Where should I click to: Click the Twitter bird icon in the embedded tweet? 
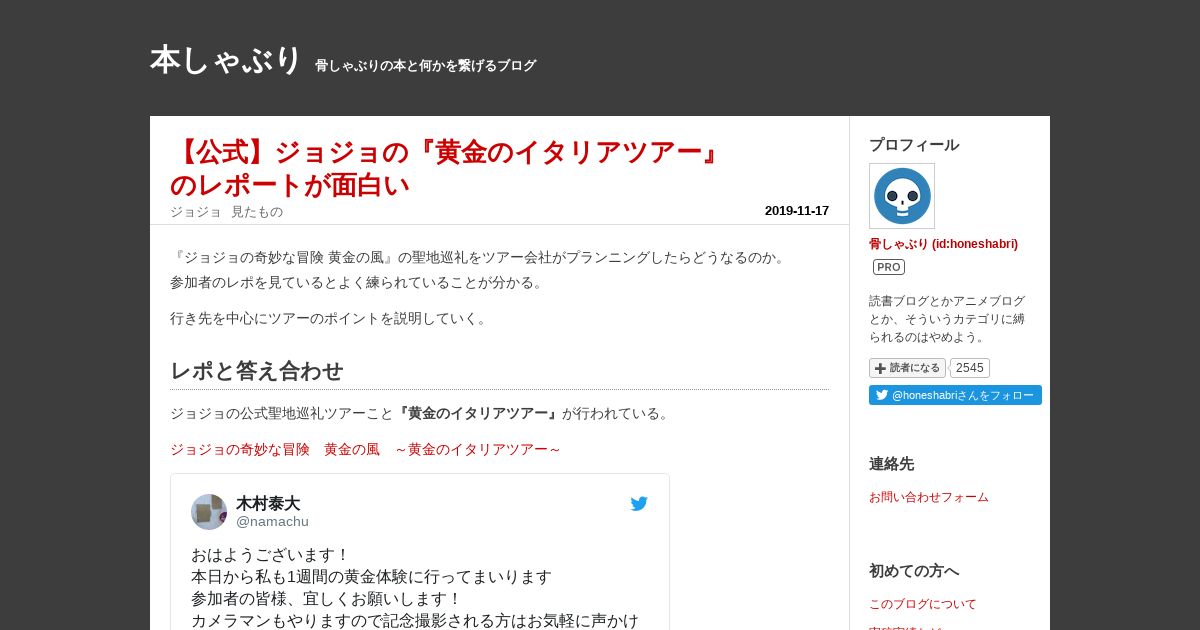(639, 504)
